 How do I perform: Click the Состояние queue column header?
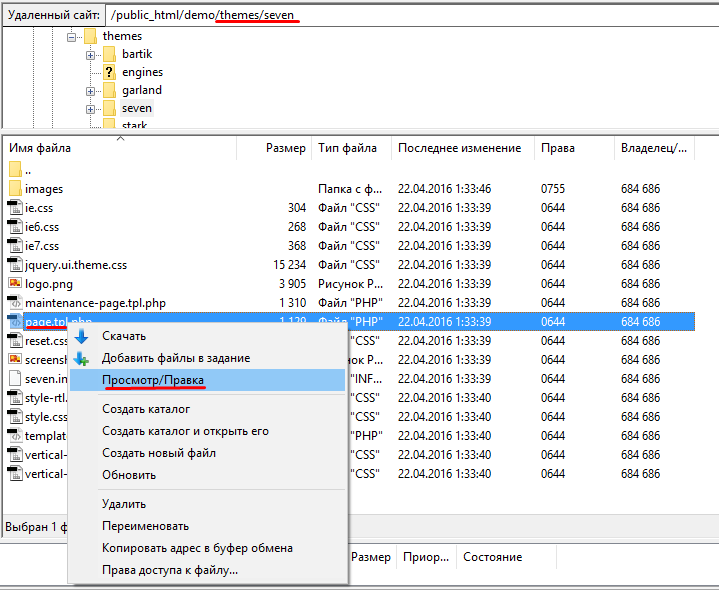(x=506, y=557)
